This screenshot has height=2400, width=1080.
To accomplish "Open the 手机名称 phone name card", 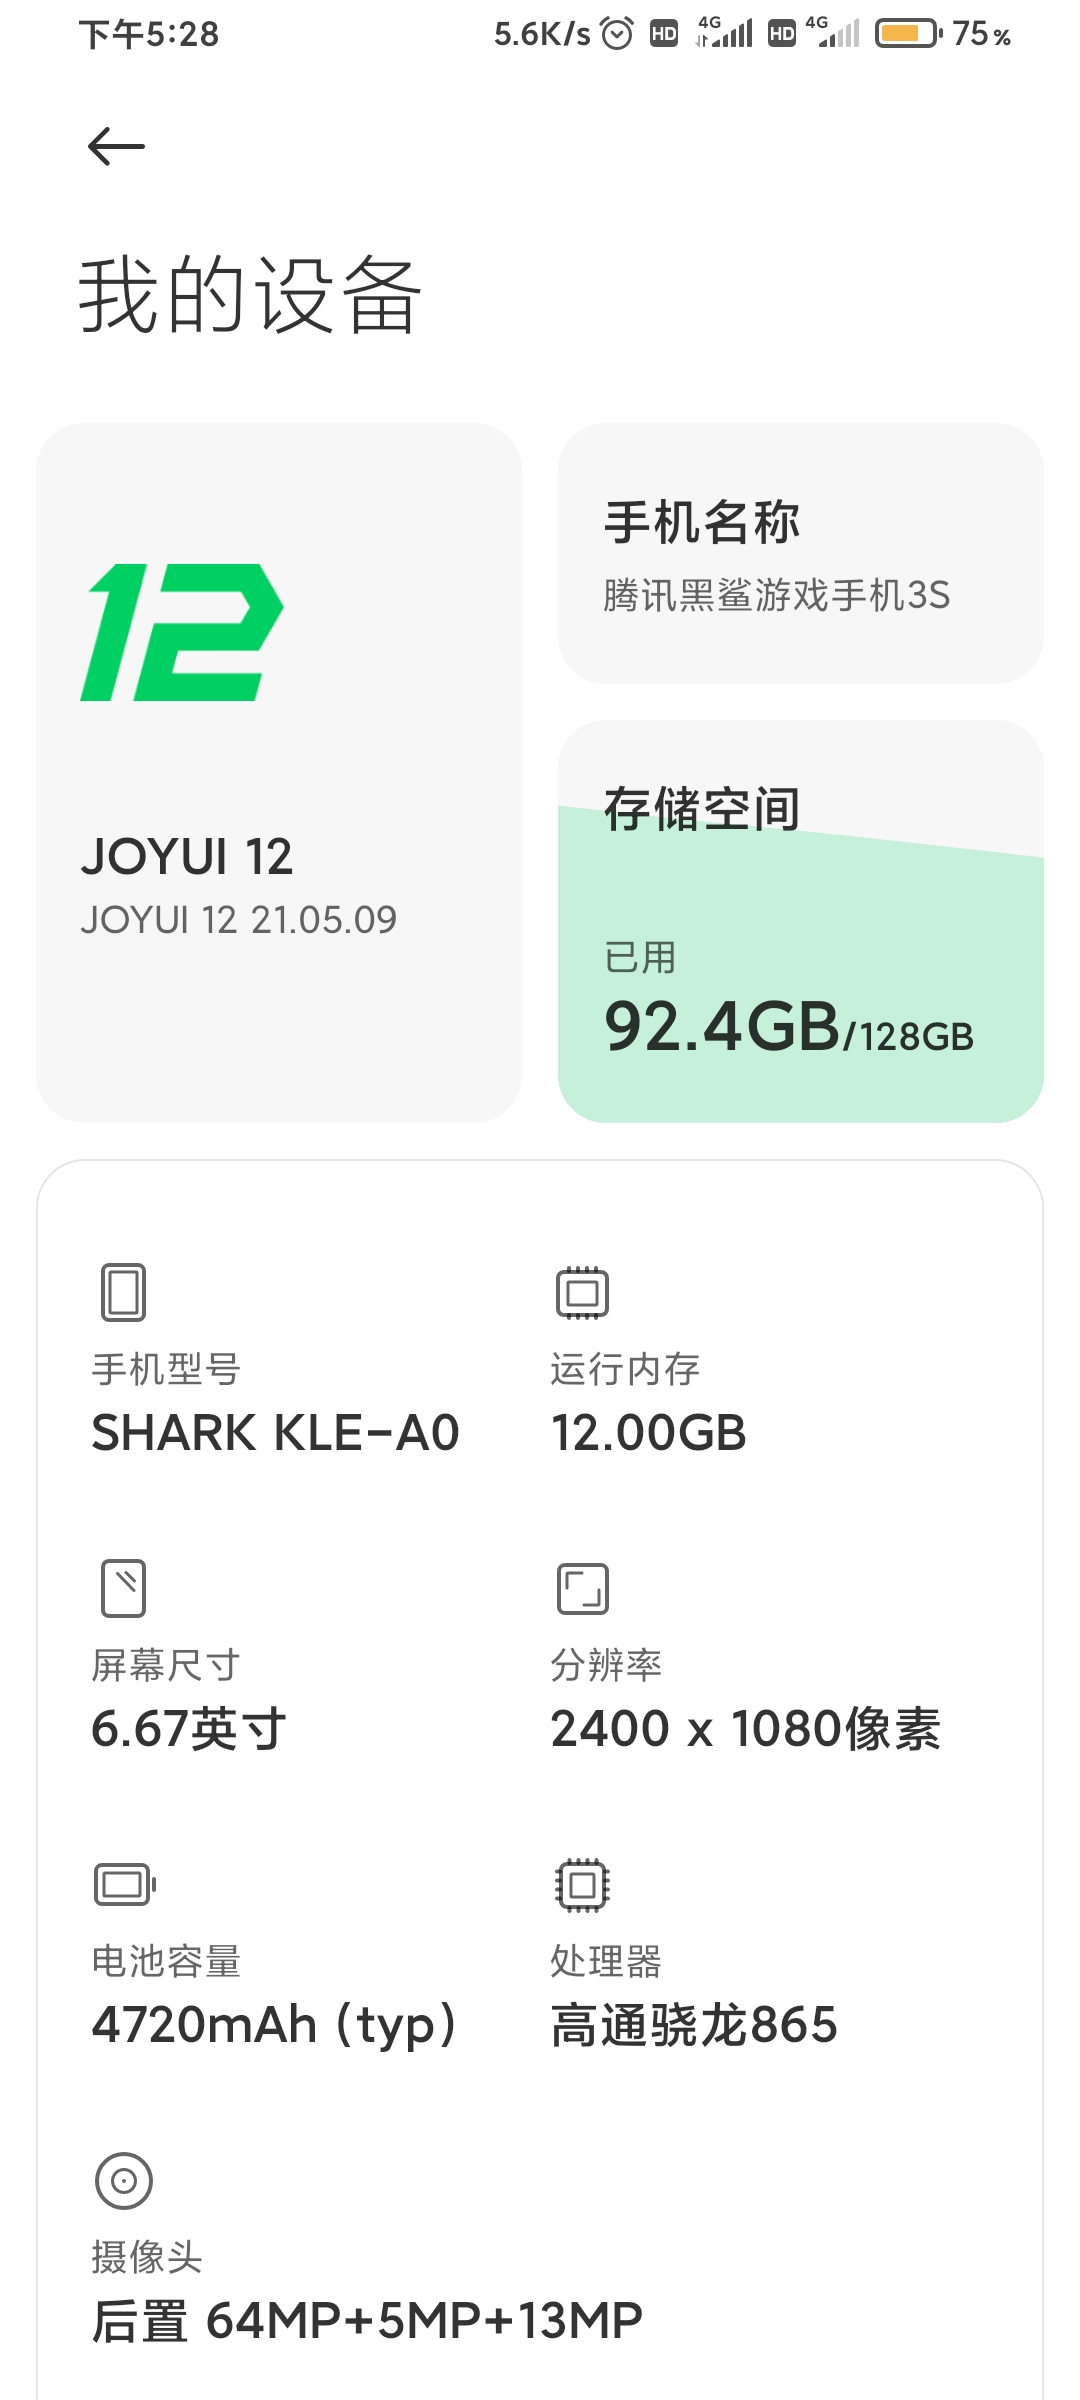I will click(801, 553).
